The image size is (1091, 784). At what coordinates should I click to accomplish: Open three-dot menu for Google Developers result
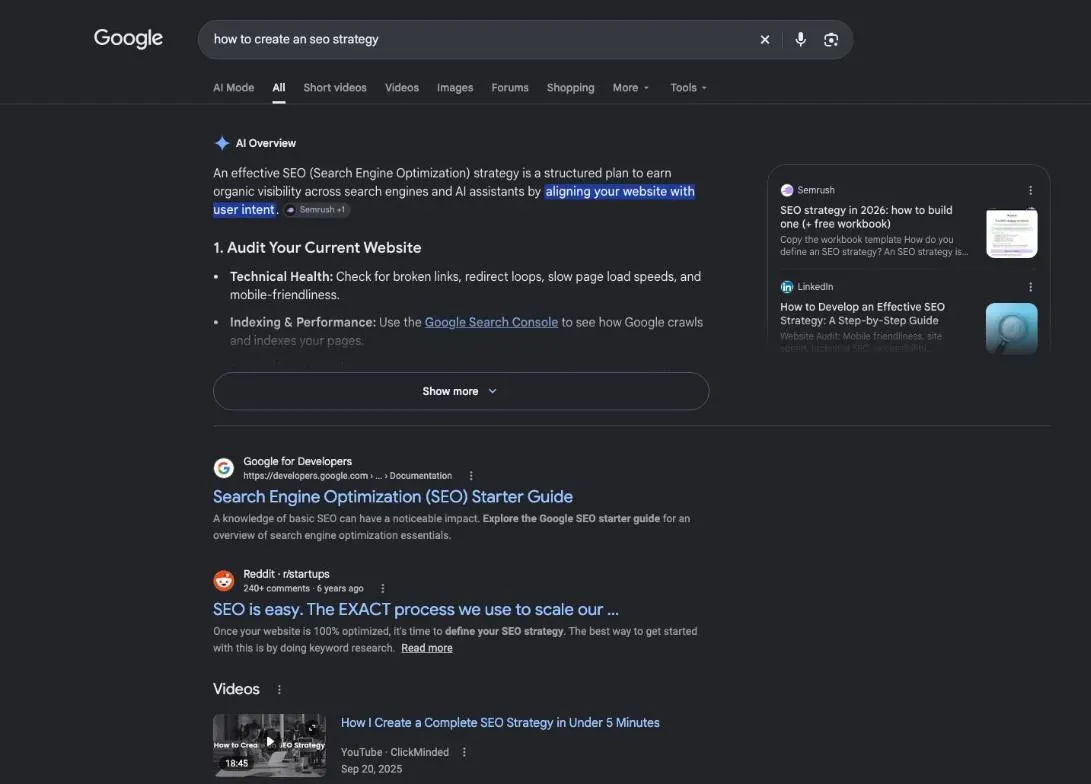pyautogui.click(x=471, y=476)
